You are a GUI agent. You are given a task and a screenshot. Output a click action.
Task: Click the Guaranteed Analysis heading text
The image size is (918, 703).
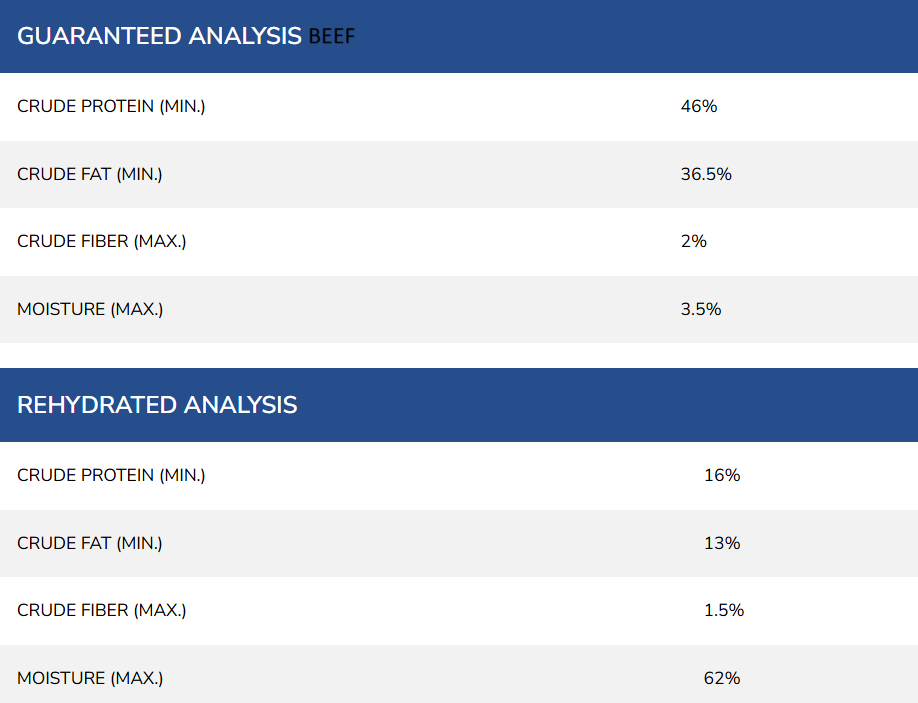pyautogui.click(x=160, y=37)
